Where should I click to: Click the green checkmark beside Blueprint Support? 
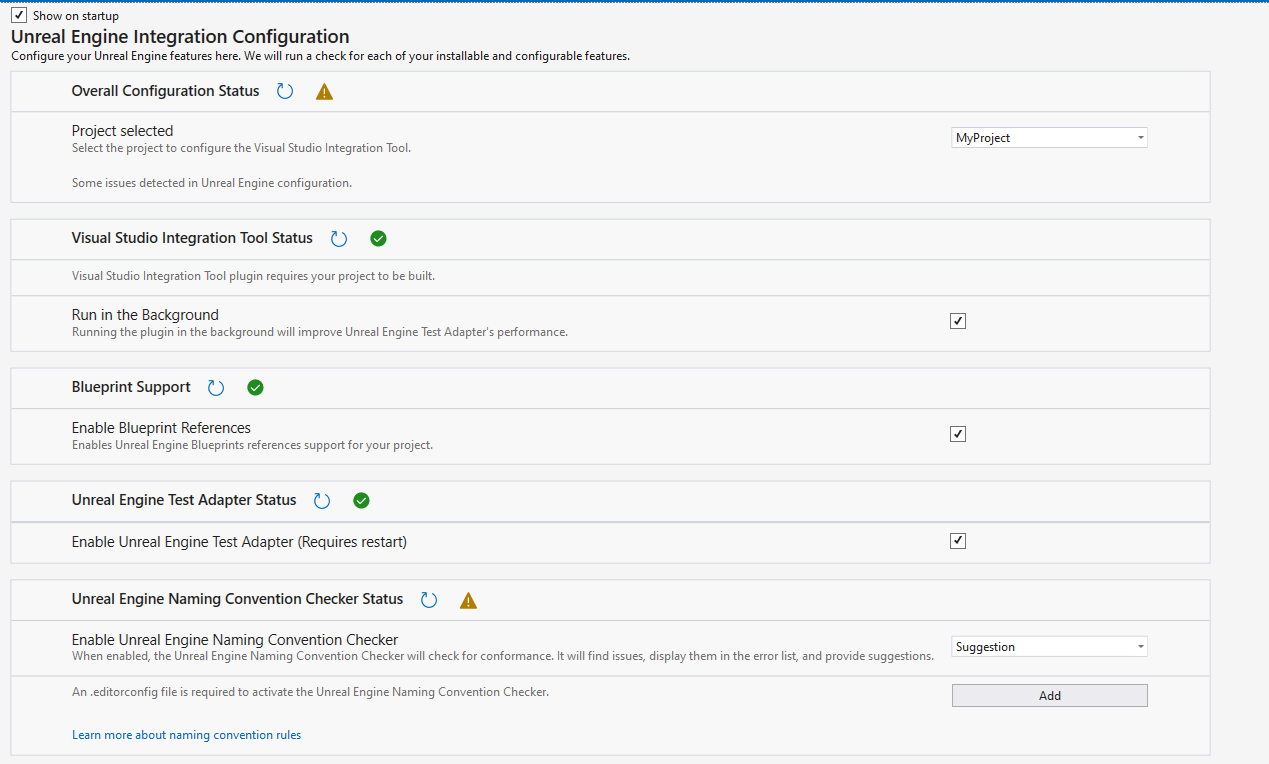coord(255,388)
